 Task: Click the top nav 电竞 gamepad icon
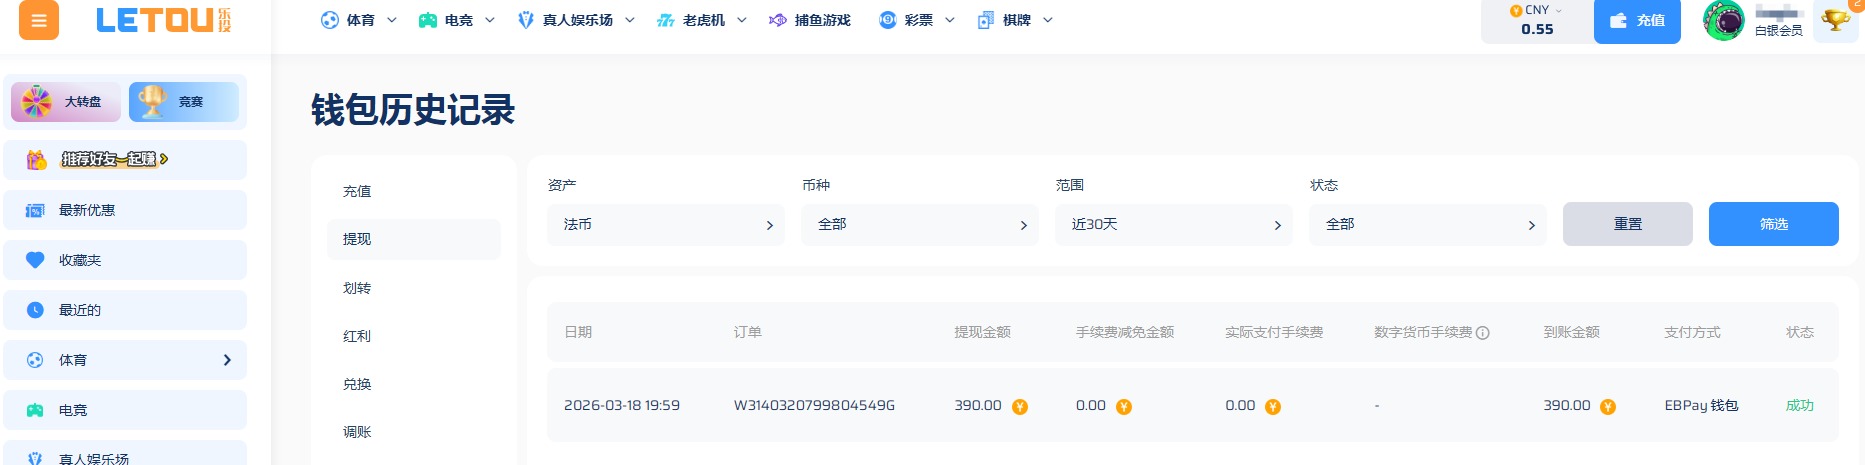point(428,20)
